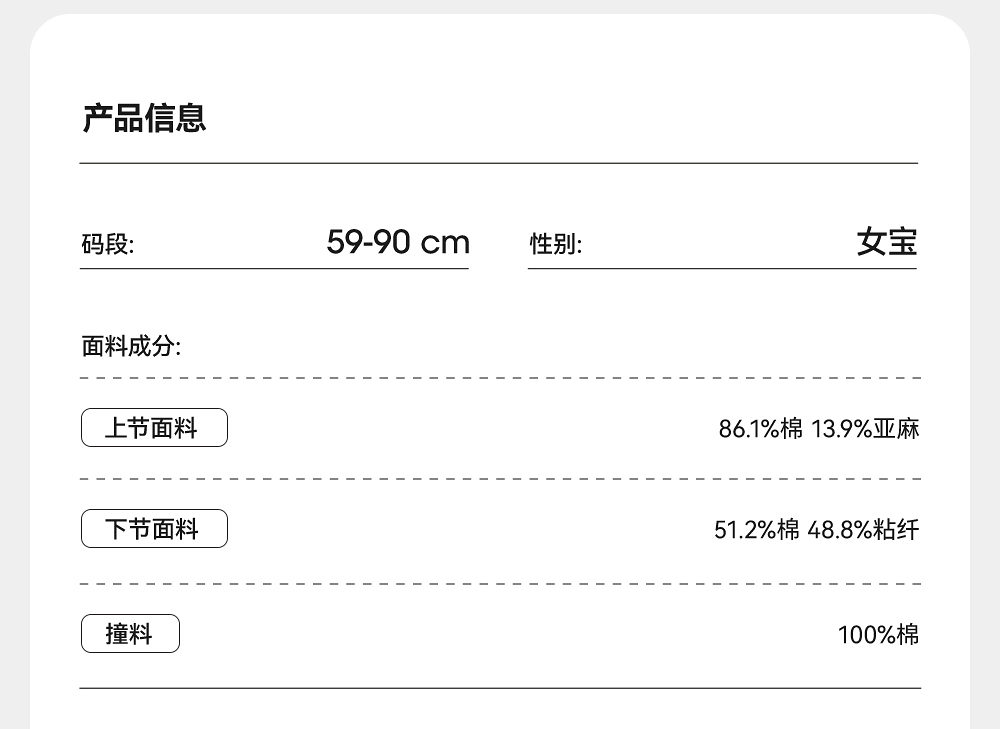Click the 面料成分 label

tap(130, 347)
